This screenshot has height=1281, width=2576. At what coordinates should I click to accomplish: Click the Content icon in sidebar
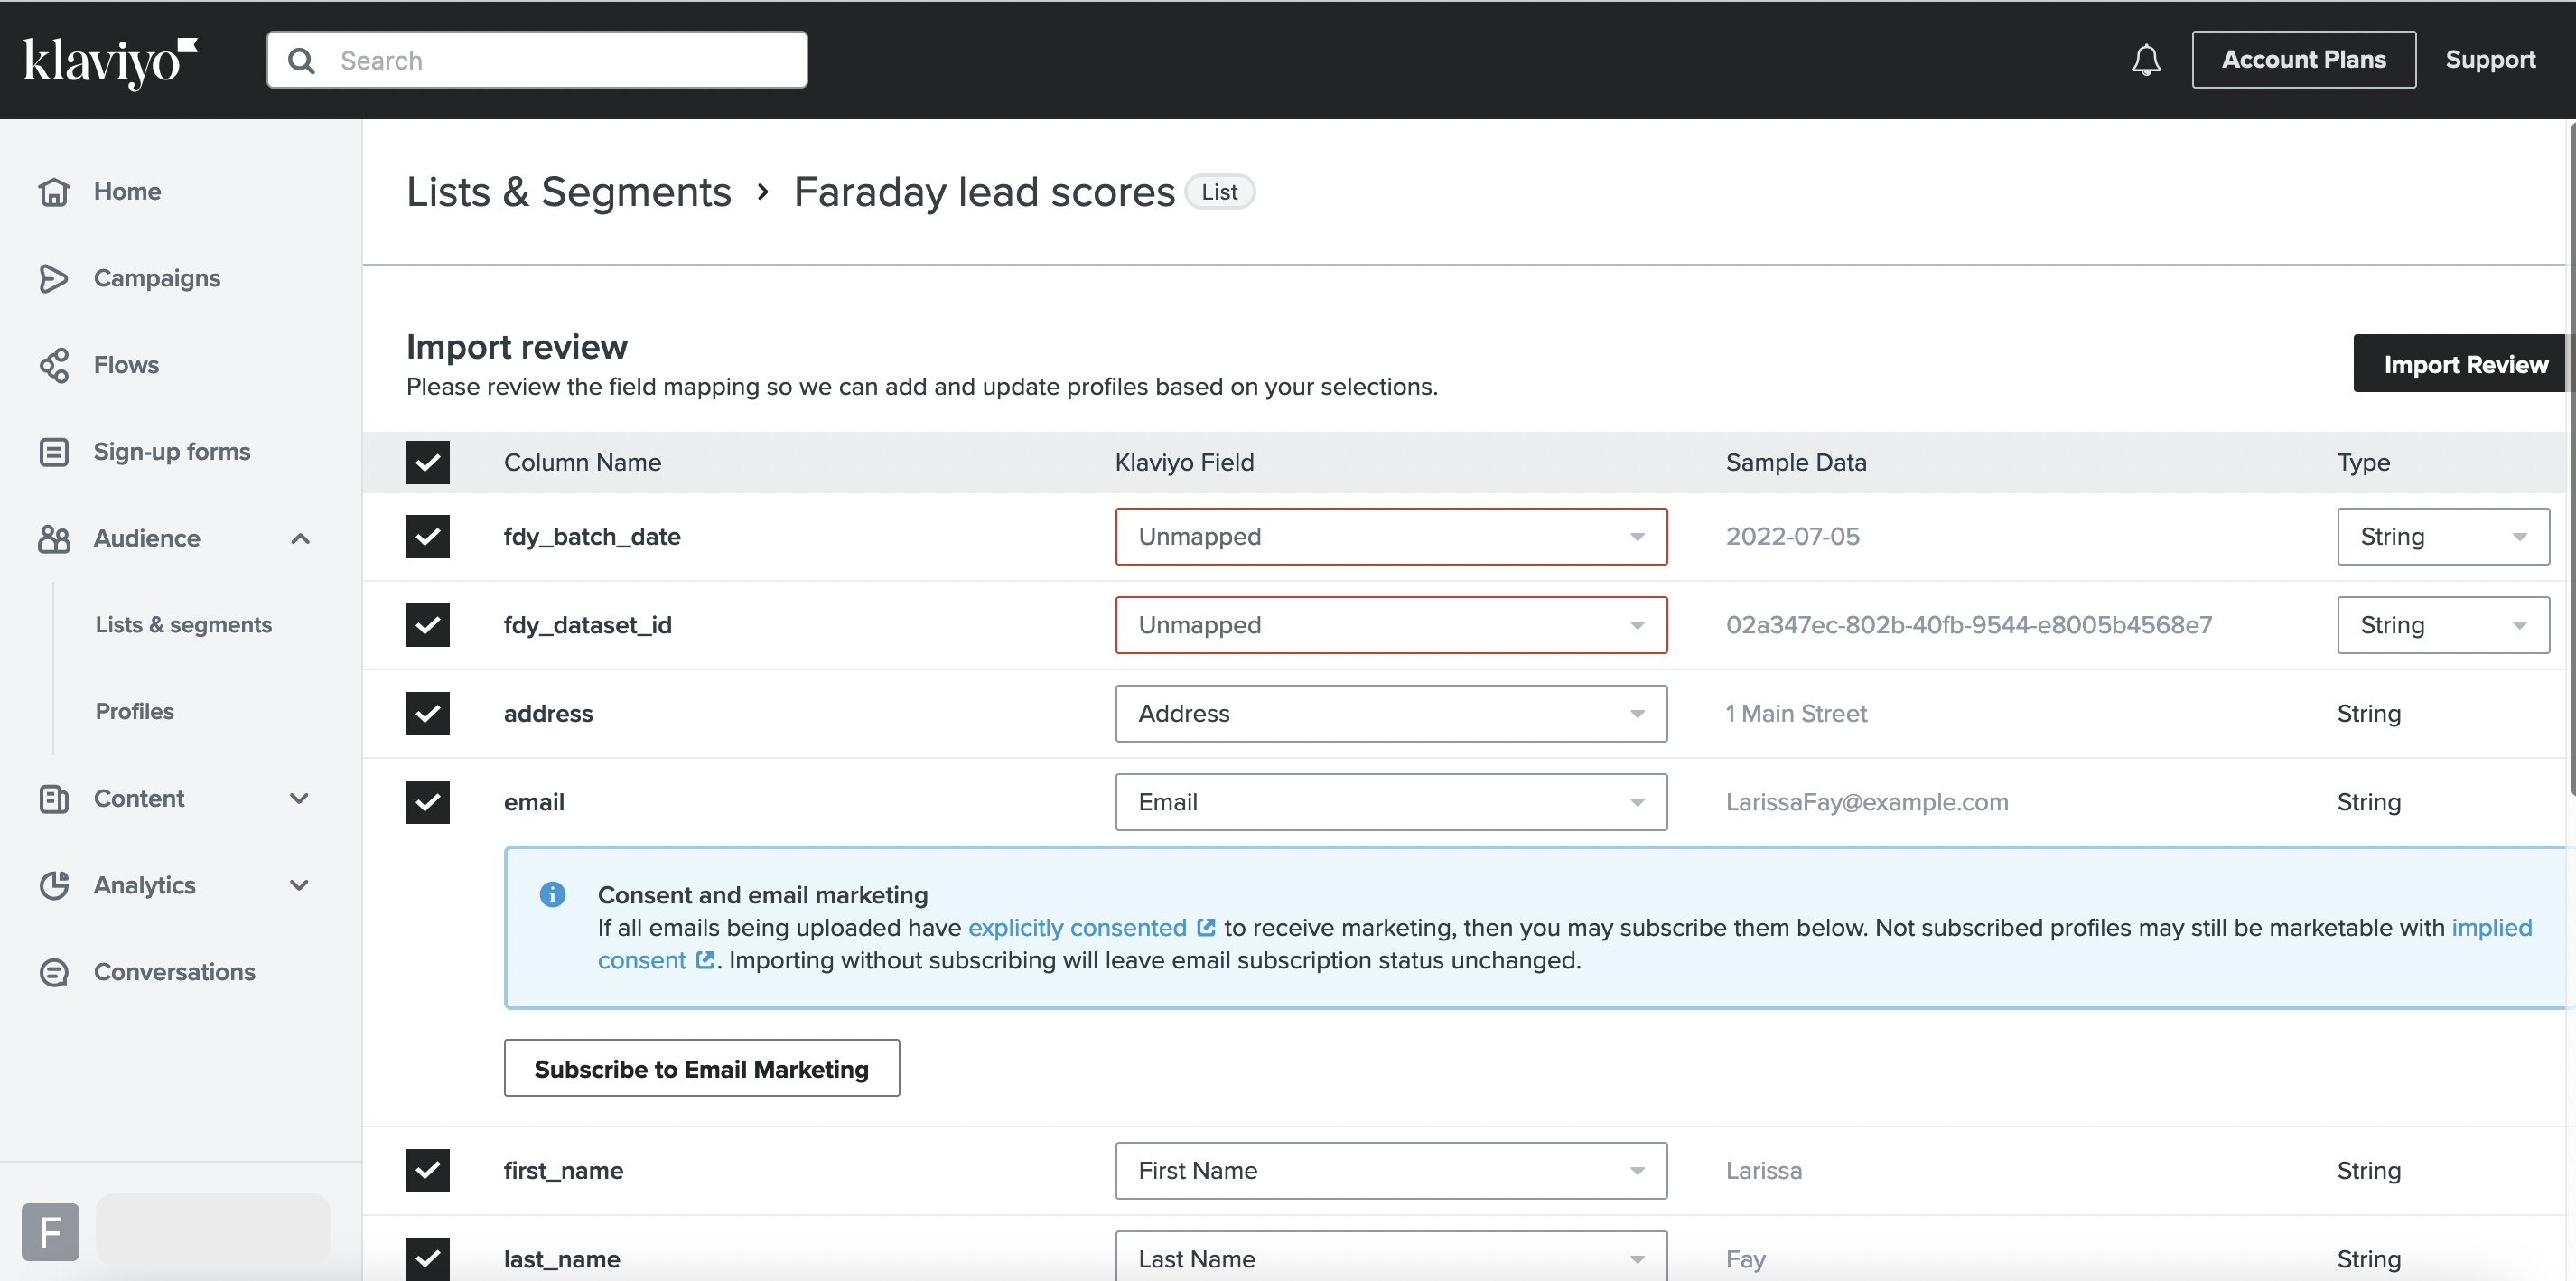point(54,799)
